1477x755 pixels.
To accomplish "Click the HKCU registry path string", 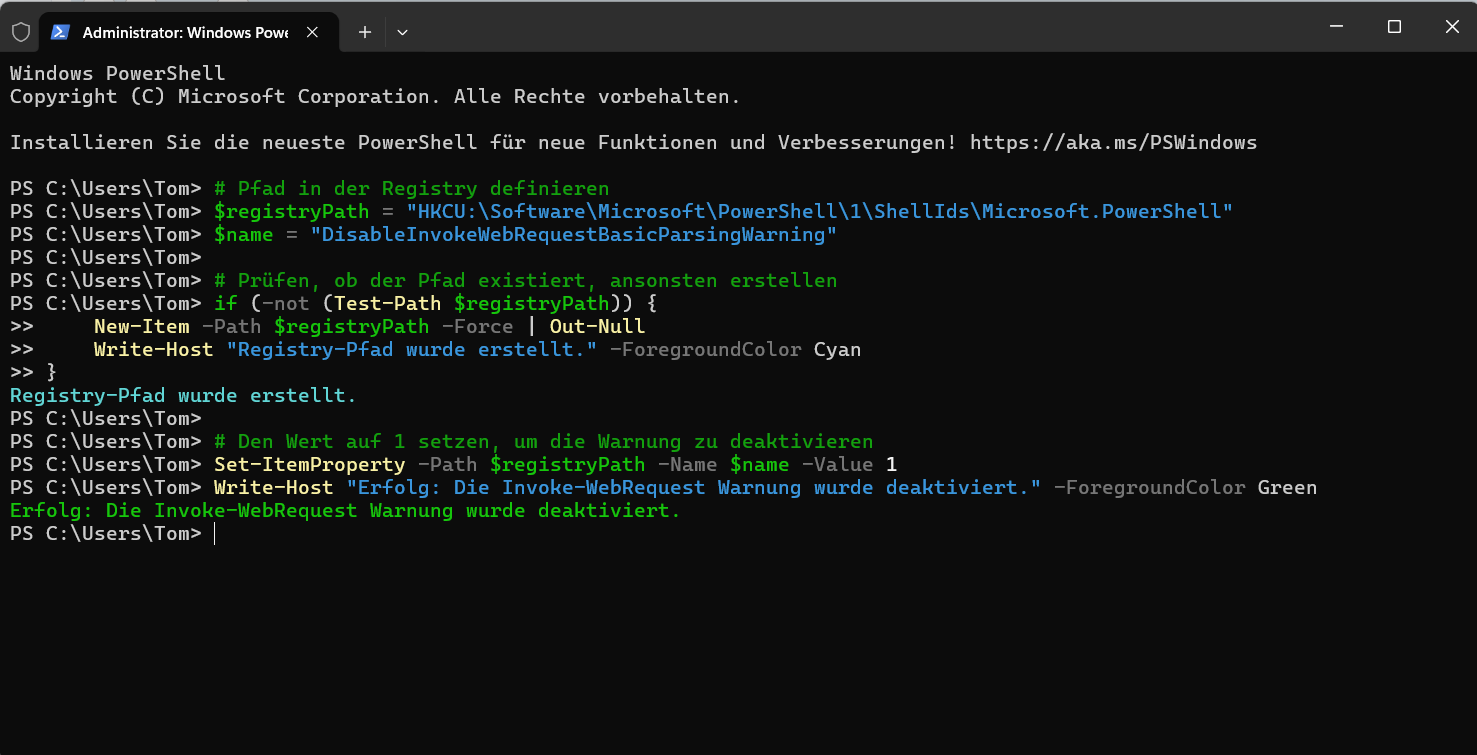I will pyautogui.click(x=819, y=211).
